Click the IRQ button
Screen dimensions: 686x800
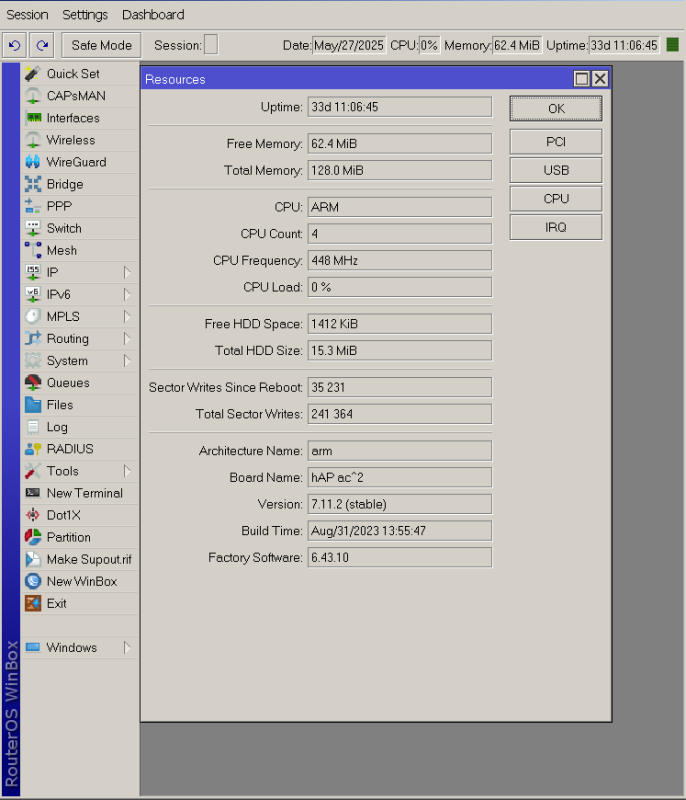coord(556,227)
